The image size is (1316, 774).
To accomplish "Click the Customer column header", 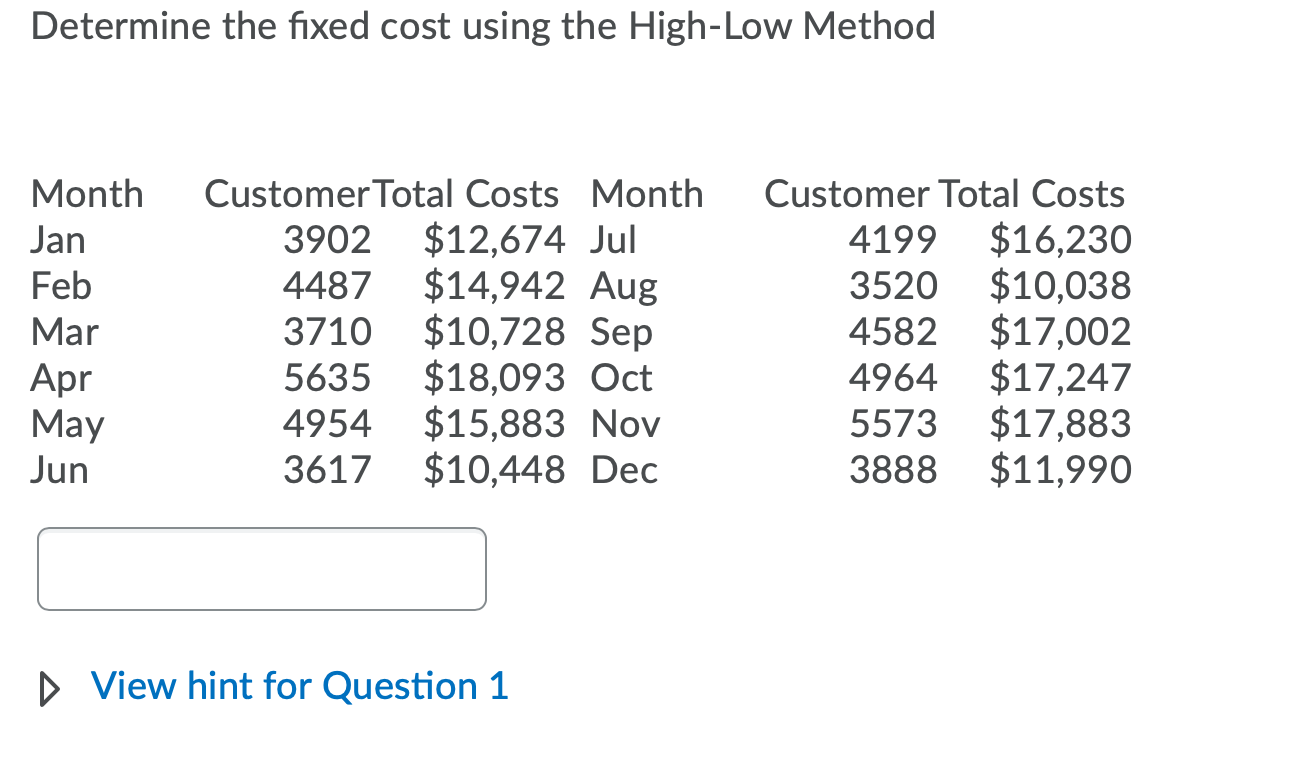I will (288, 194).
